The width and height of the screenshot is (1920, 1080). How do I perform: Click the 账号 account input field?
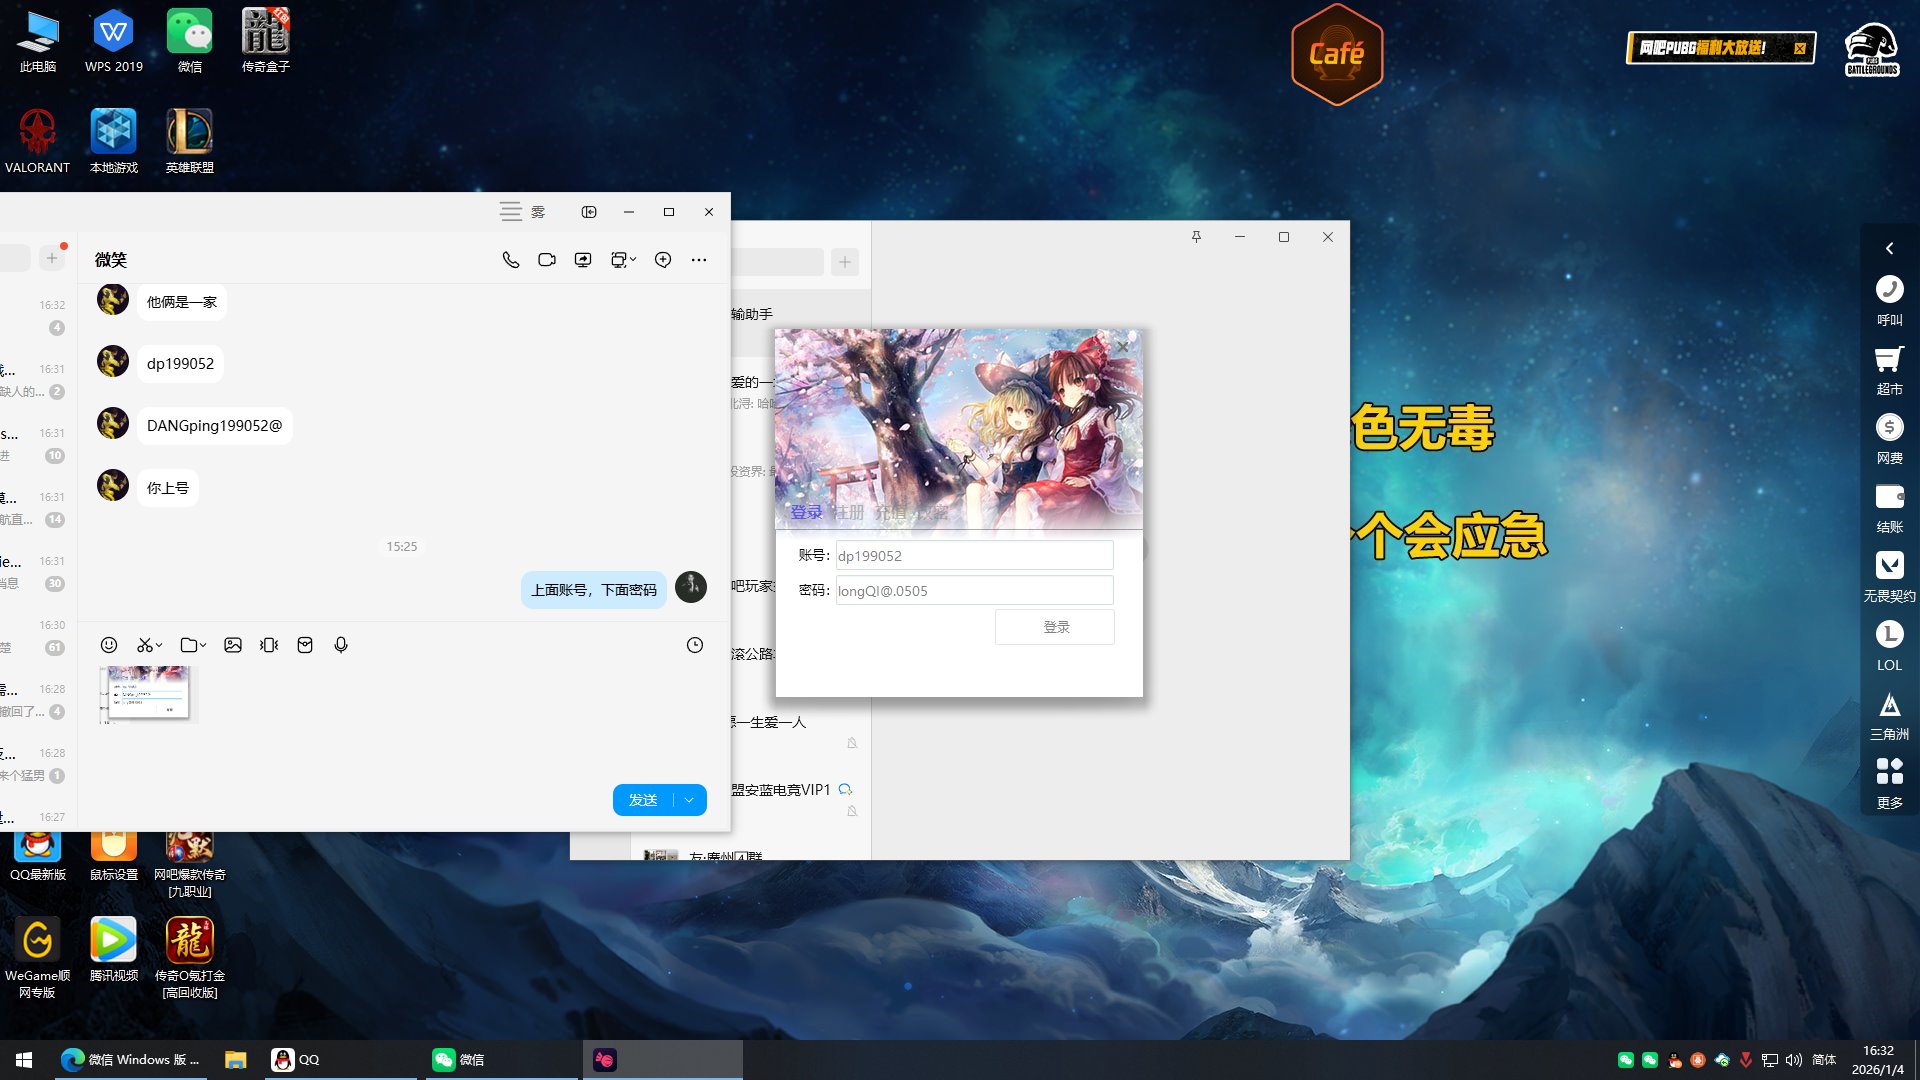point(973,556)
